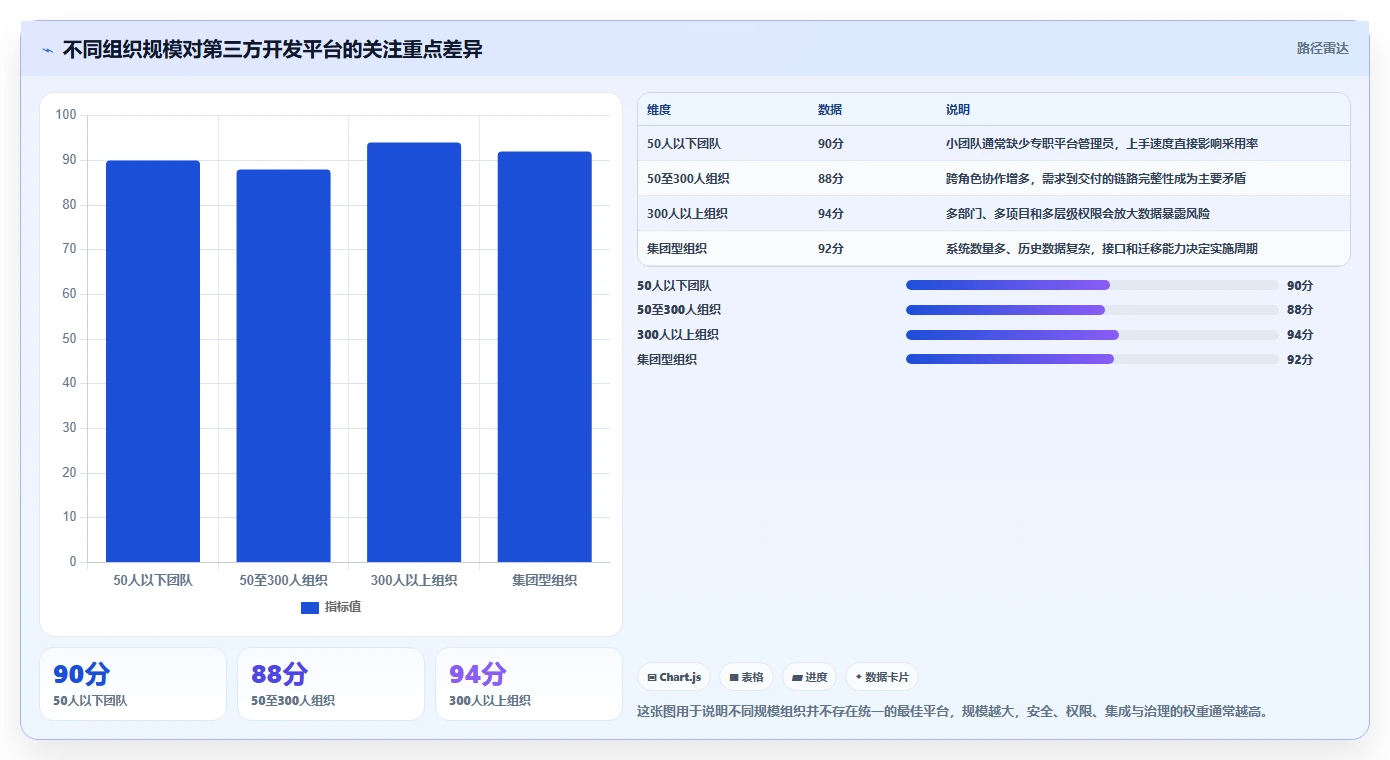
Task: Select the description starting with 系统数量多、历史数据复杂
Action: pyautogui.click(x=1102, y=249)
